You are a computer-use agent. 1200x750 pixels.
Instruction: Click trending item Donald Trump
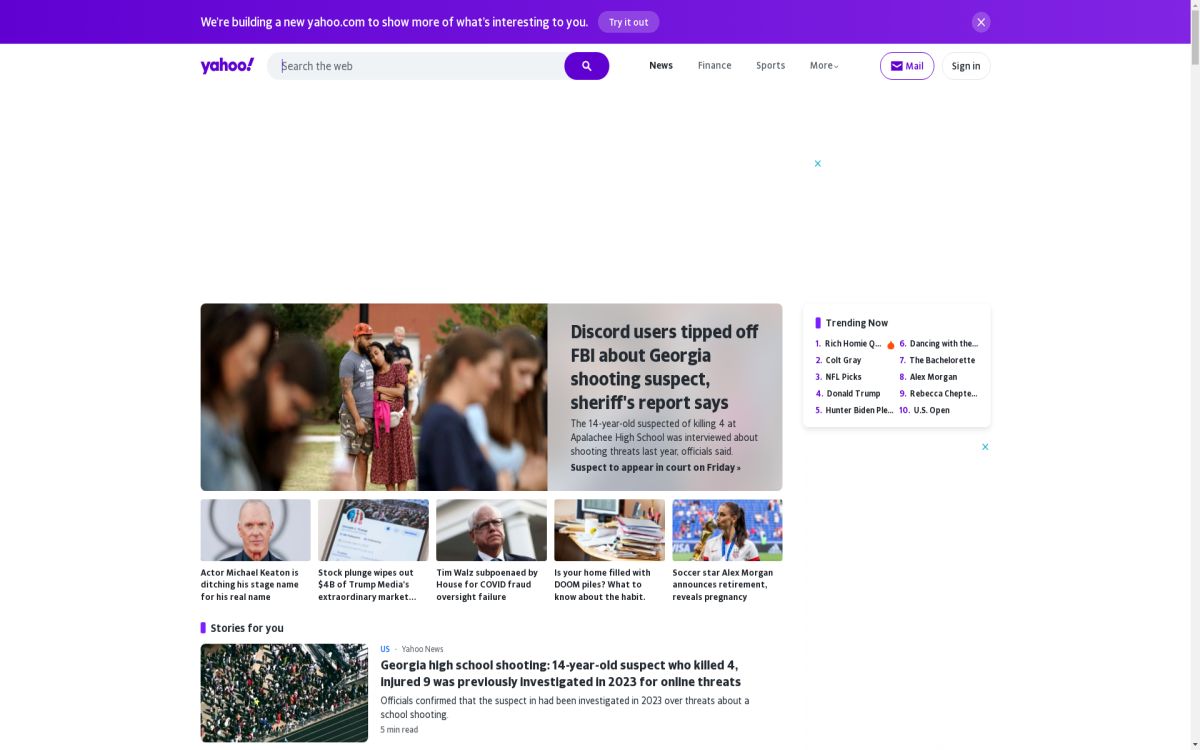pyautogui.click(x=853, y=394)
